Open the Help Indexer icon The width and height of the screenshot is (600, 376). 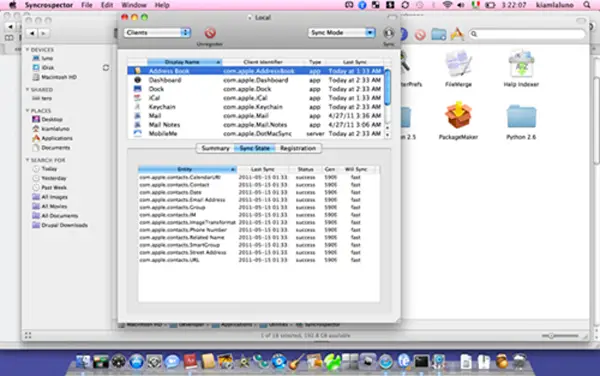tap(521, 63)
